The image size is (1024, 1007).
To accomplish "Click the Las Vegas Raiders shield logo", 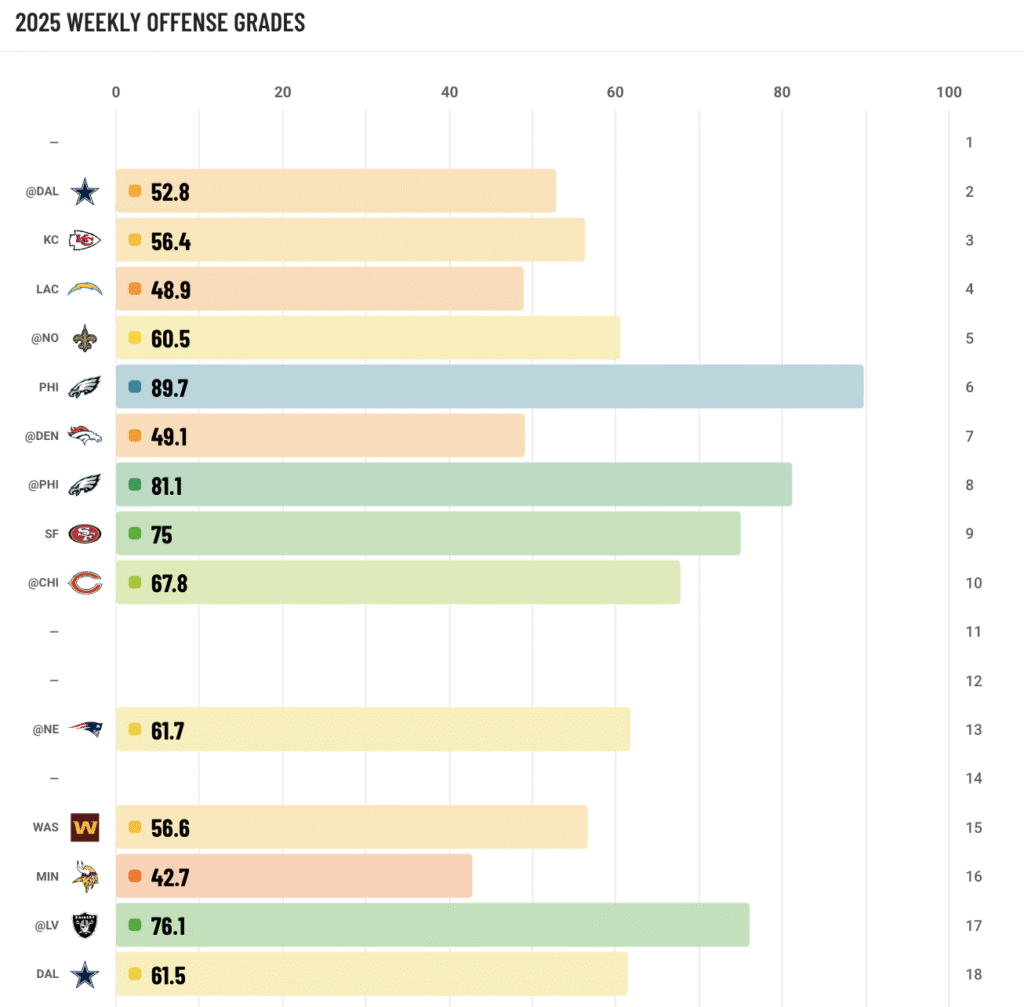I will pos(85,925).
